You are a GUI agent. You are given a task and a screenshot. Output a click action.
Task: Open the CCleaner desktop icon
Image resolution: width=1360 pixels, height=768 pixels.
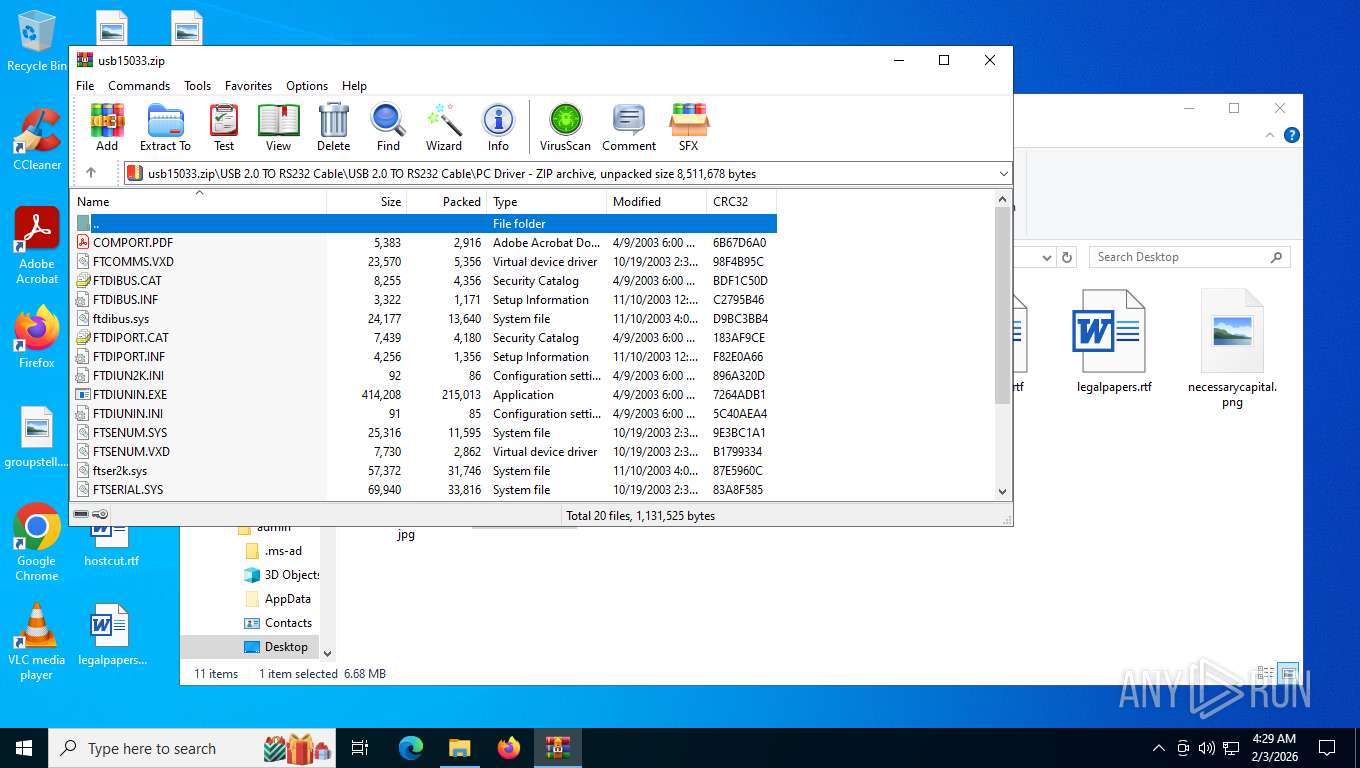37,140
